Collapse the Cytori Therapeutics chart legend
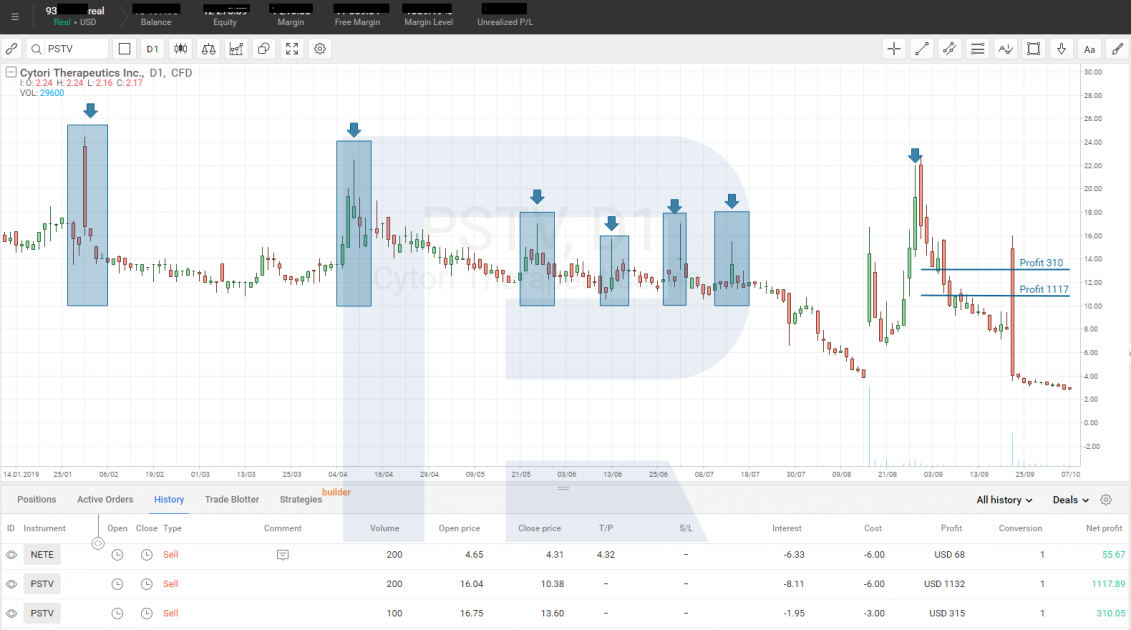The height and width of the screenshot is (630, 1131). tap(11, 72)
